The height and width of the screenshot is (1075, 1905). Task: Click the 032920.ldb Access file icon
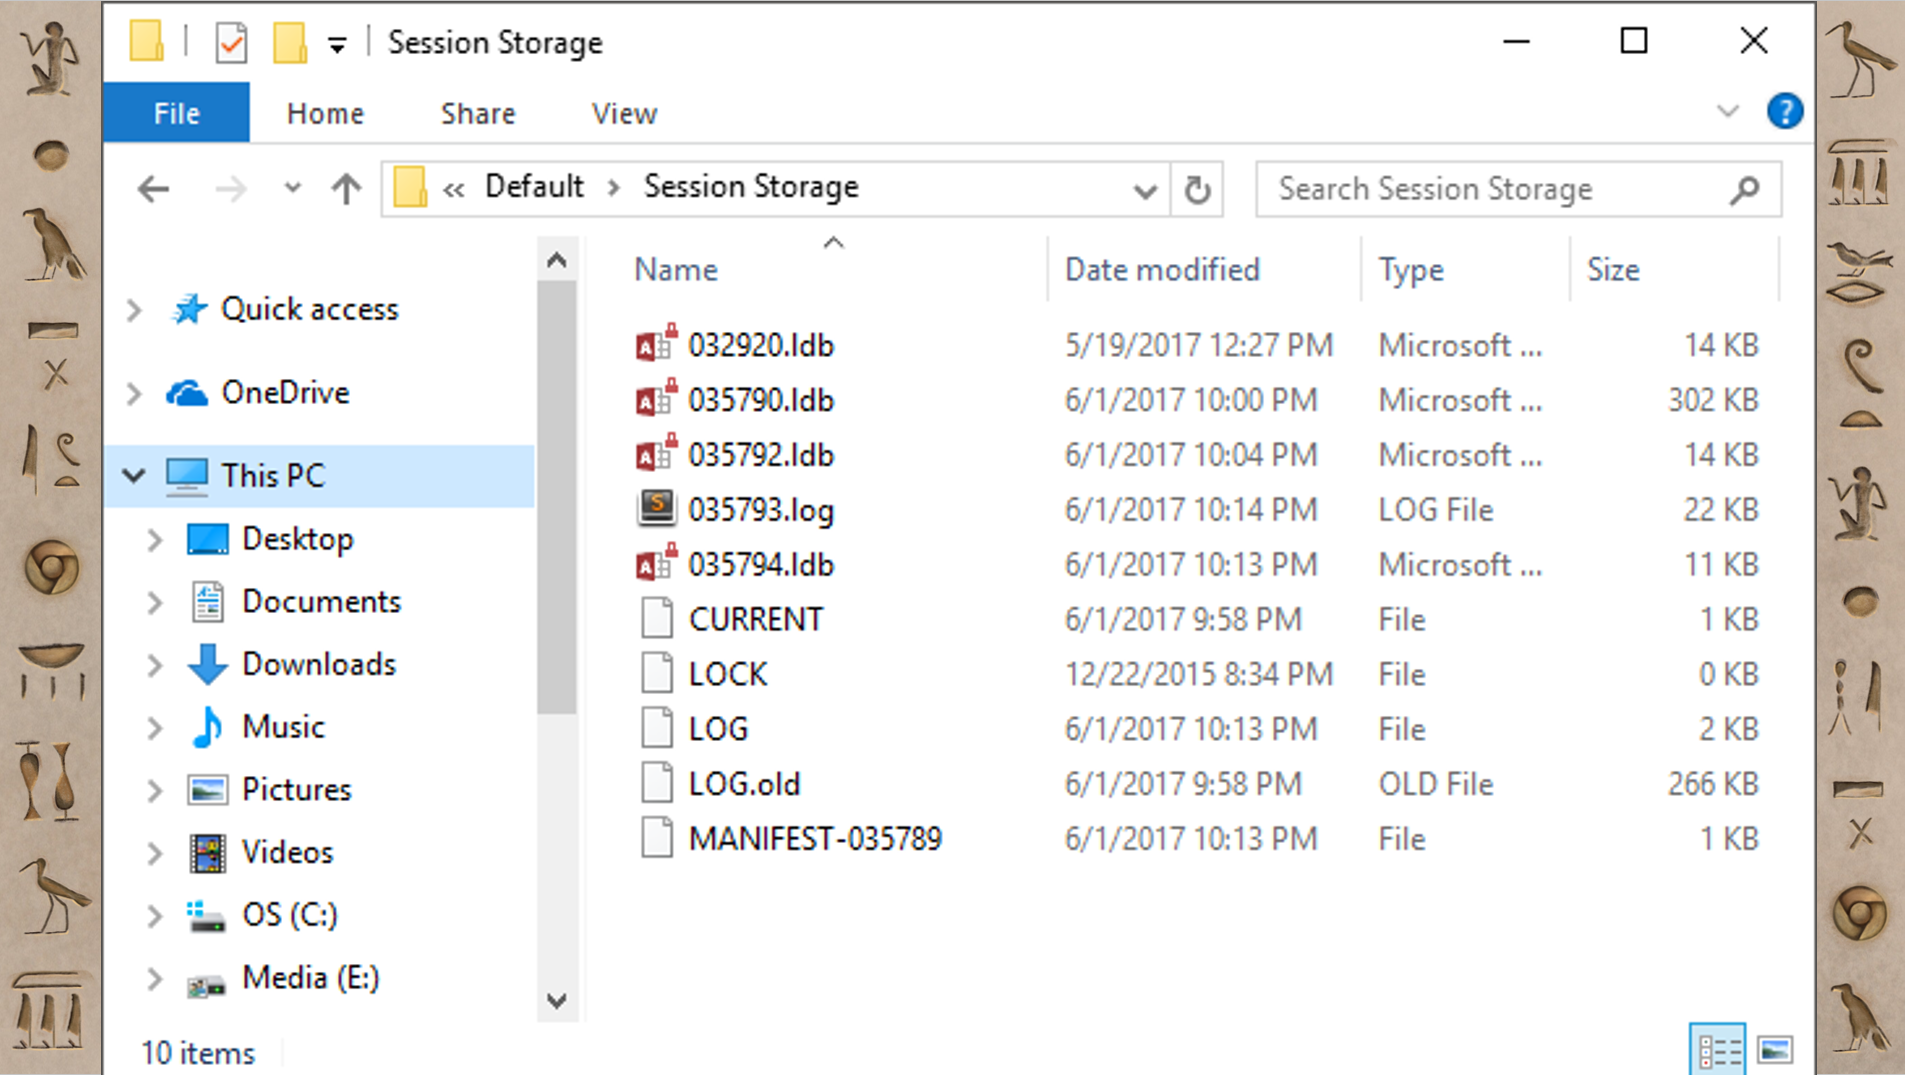tap(656, 344)
